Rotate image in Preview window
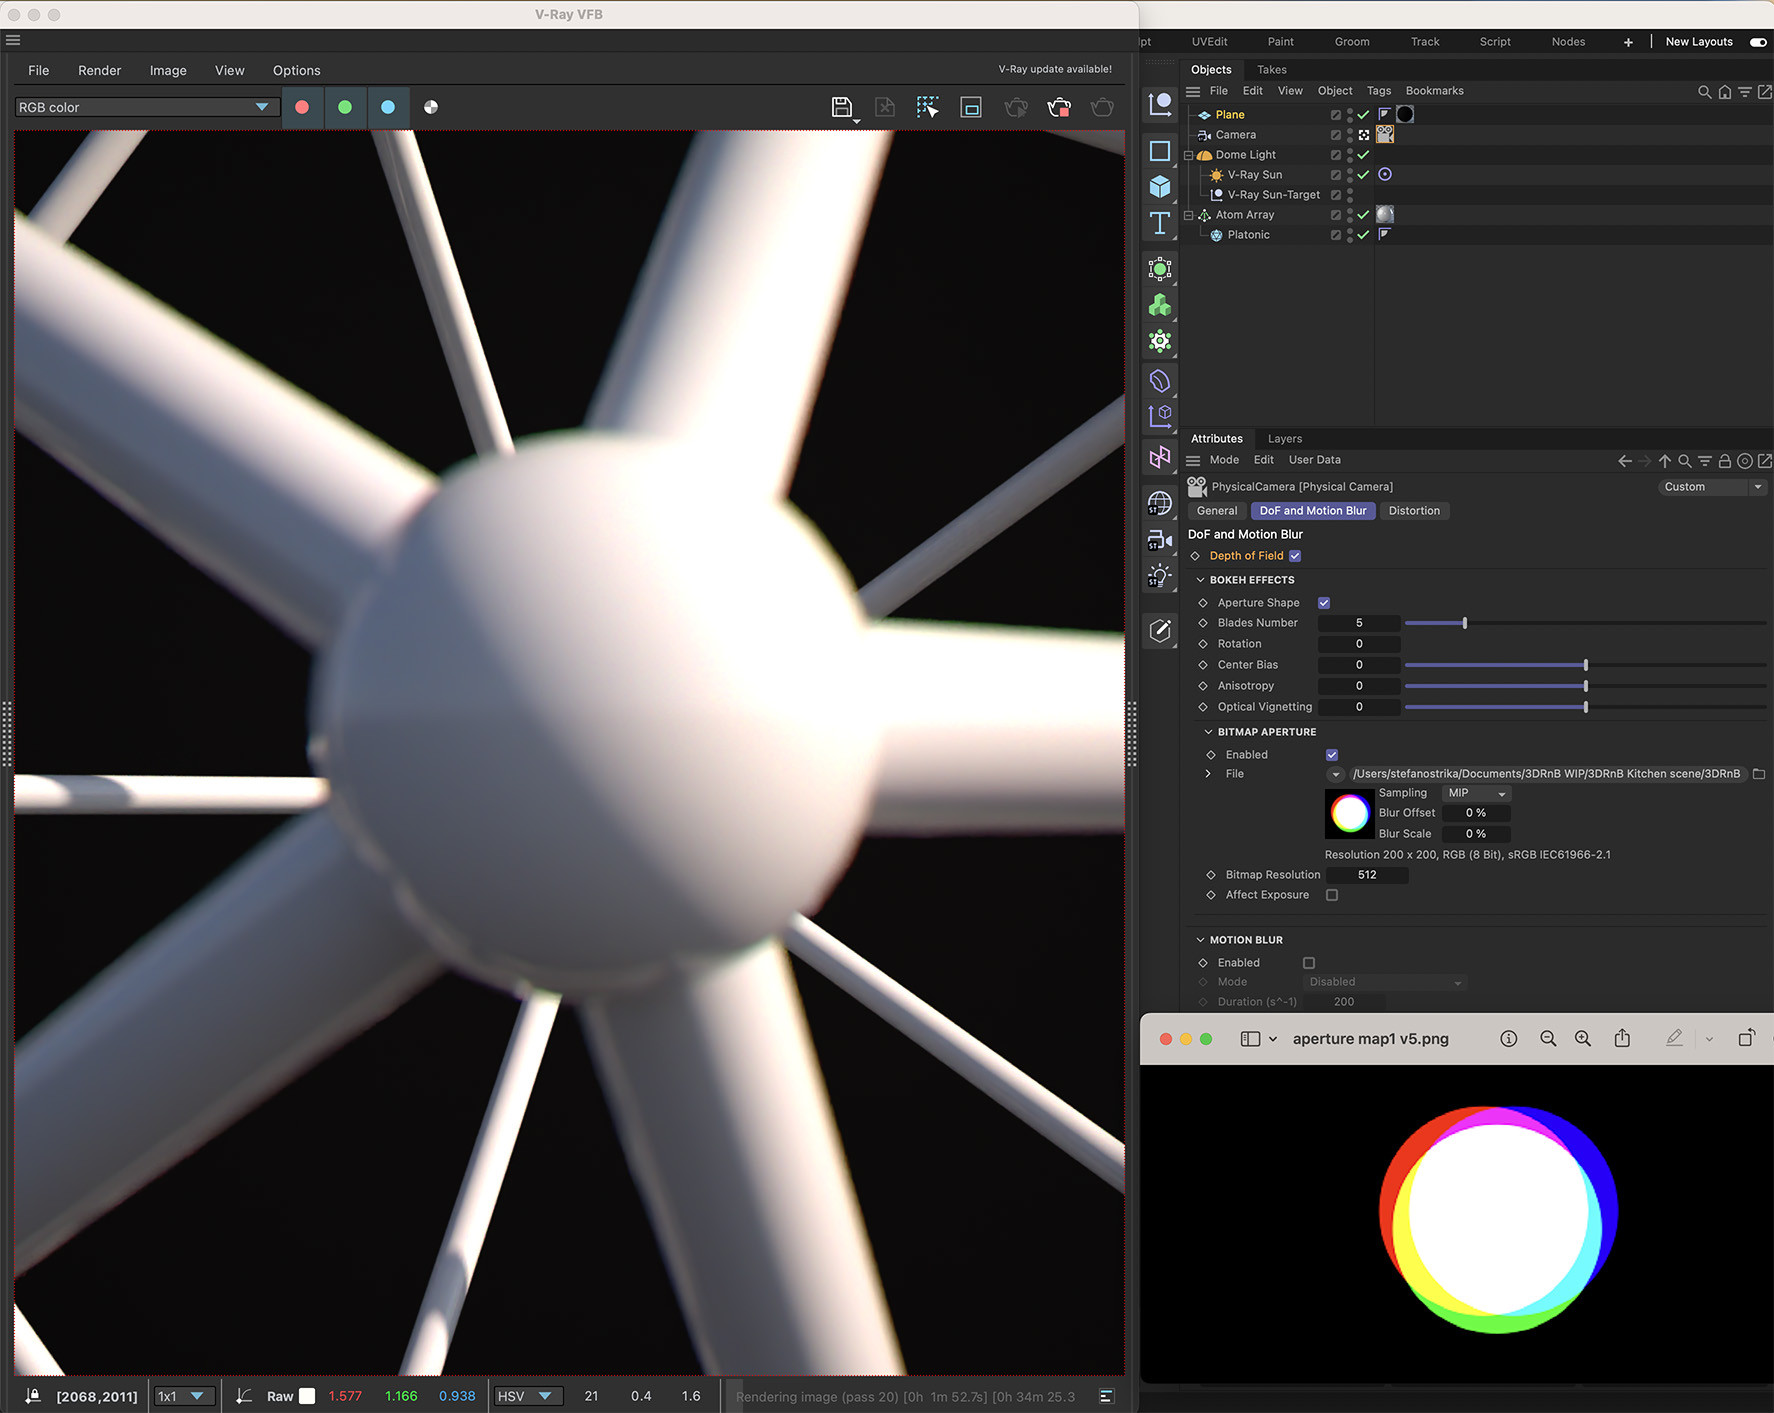The image size is (1774, 1413). pos(1746,1038)
